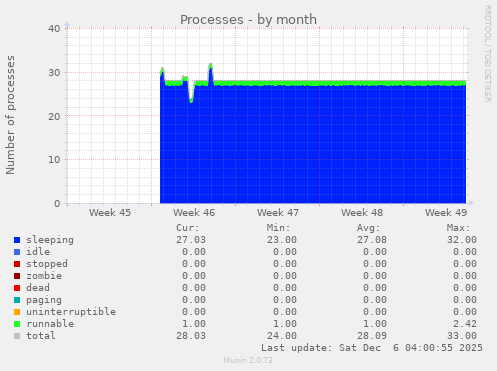The height and width of the screenshot is (371, 497).
Task: Click the 'Min:' column header
Action: [x=278, y=228]
